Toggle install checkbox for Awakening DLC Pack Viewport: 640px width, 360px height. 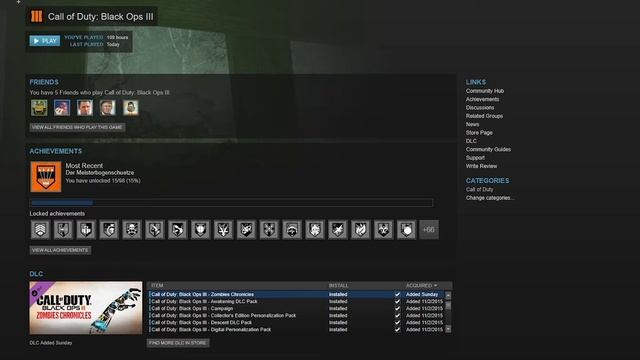[397, 302]
